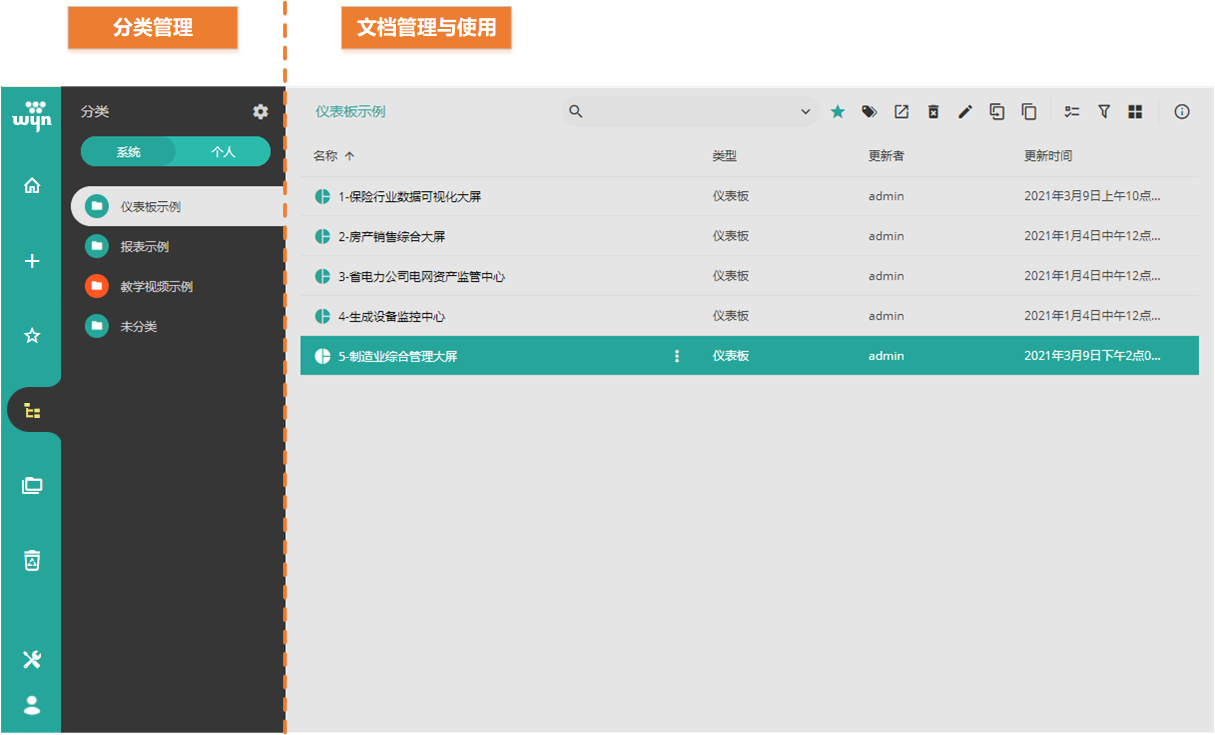The image size is (1215, 735).
Task: Open the document folders icon in sidebar
Action: pyautogui.click(x=32, y=486)
